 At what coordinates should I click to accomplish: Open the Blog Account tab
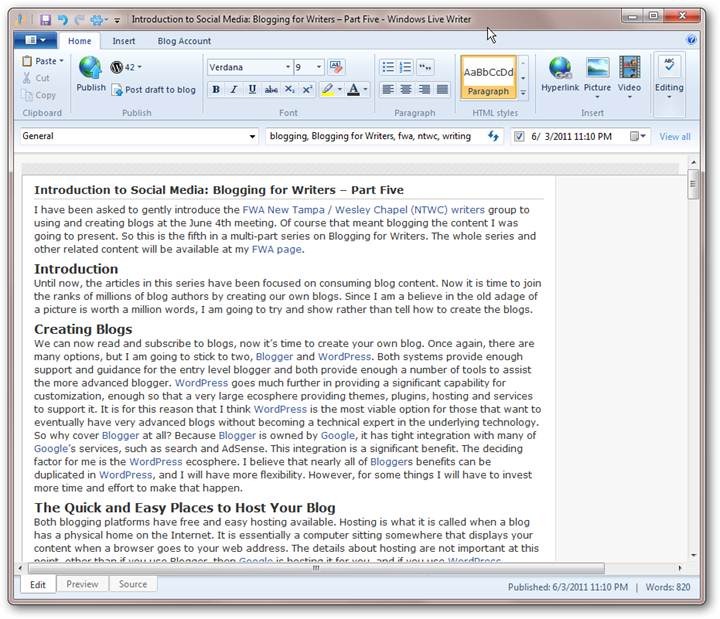(184, 41)
